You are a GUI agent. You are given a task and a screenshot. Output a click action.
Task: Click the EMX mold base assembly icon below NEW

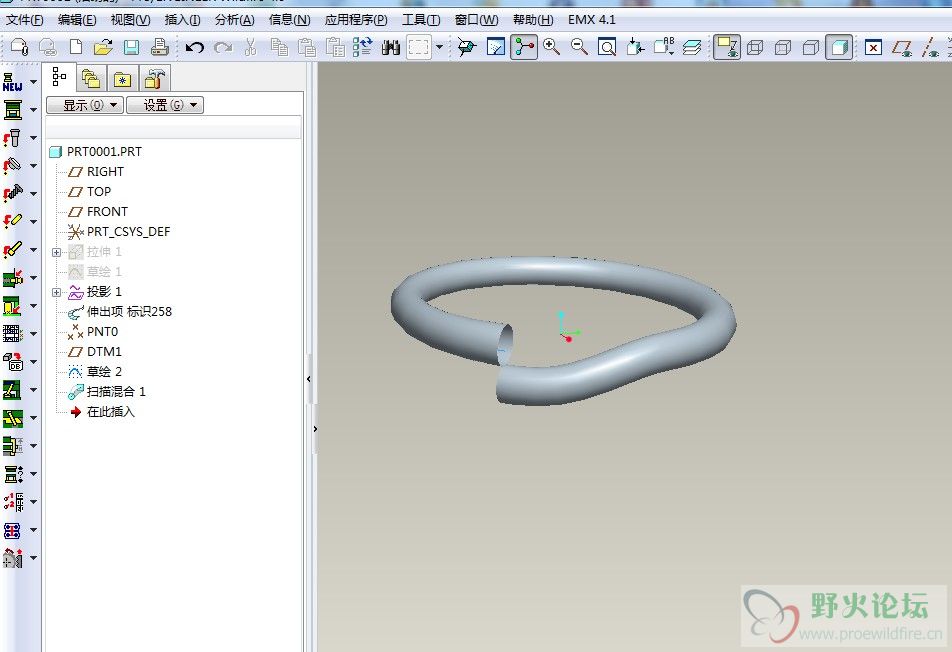click(13, 110)
